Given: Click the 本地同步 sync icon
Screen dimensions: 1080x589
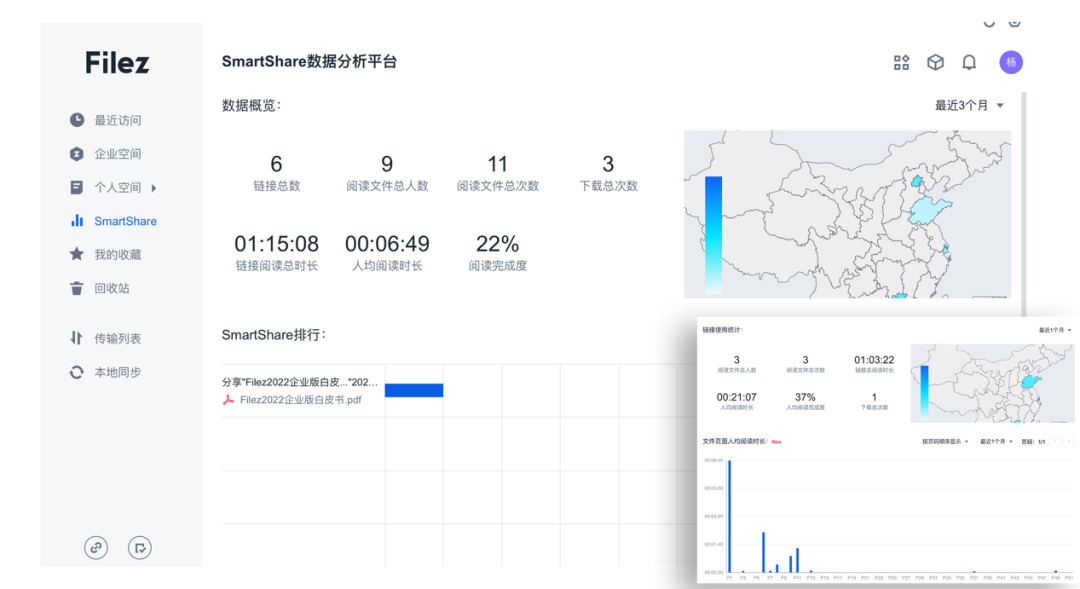Looking at the screenshot, I should coord(76,372).
